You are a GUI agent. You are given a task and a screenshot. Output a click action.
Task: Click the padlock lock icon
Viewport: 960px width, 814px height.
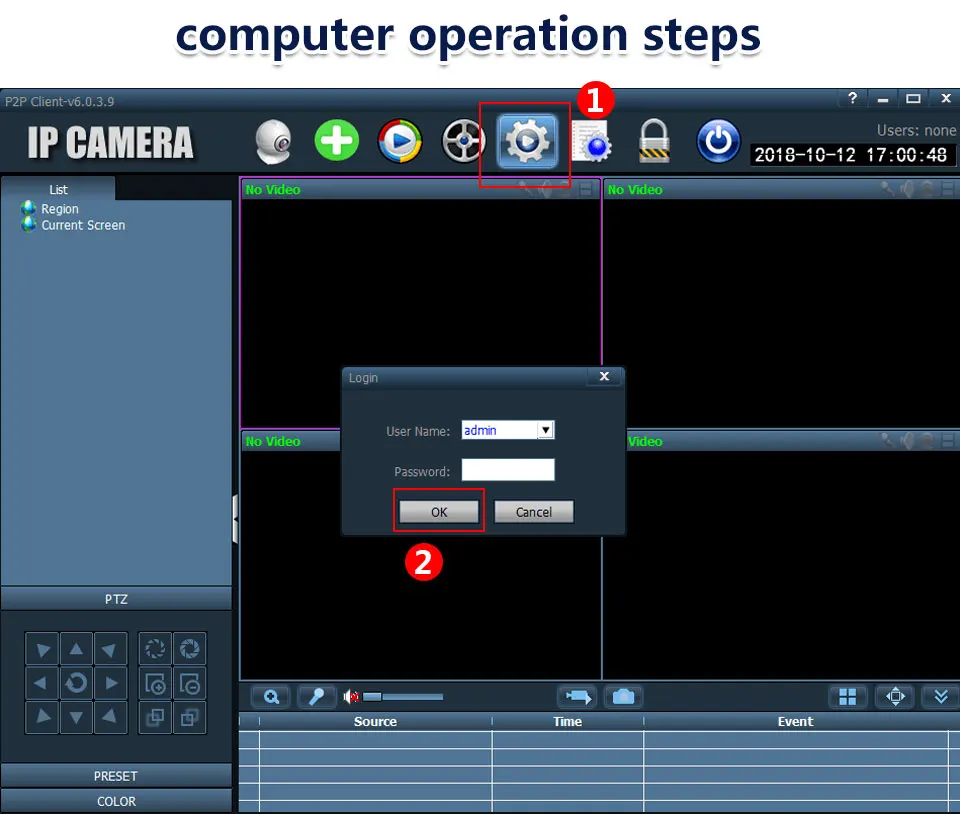654,141
